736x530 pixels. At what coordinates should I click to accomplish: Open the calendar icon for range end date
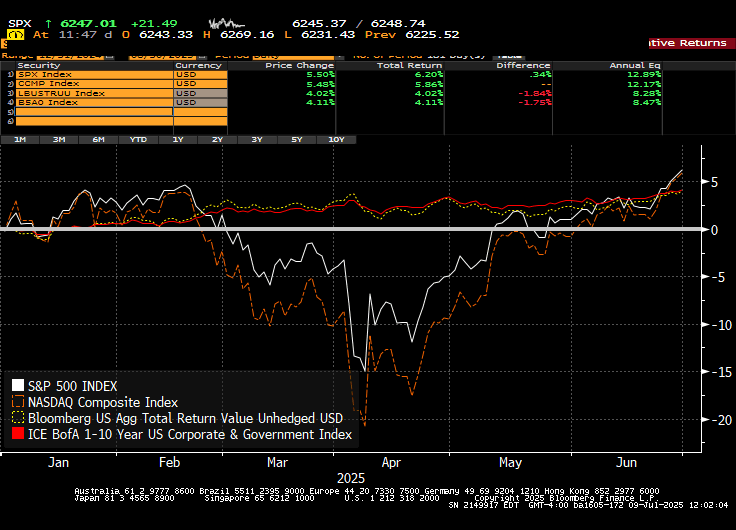click(203, 56)
